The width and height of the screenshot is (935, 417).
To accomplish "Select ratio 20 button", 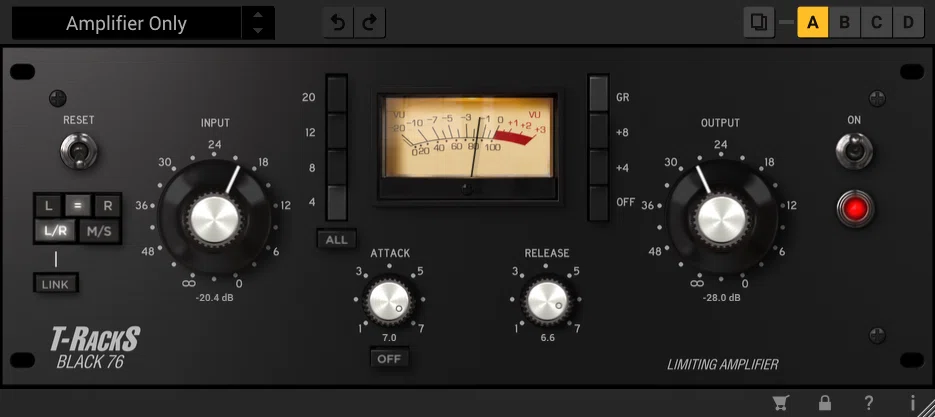I will pyautogui.click(x=336, y=95).
